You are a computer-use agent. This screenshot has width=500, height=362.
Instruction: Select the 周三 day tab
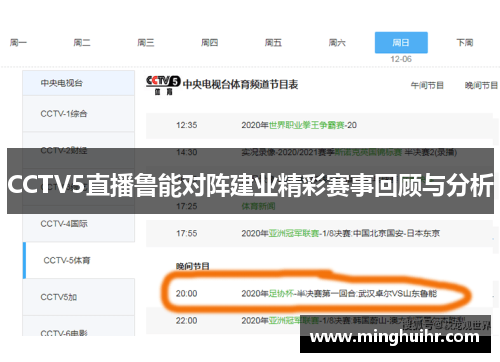click(146, 43)
